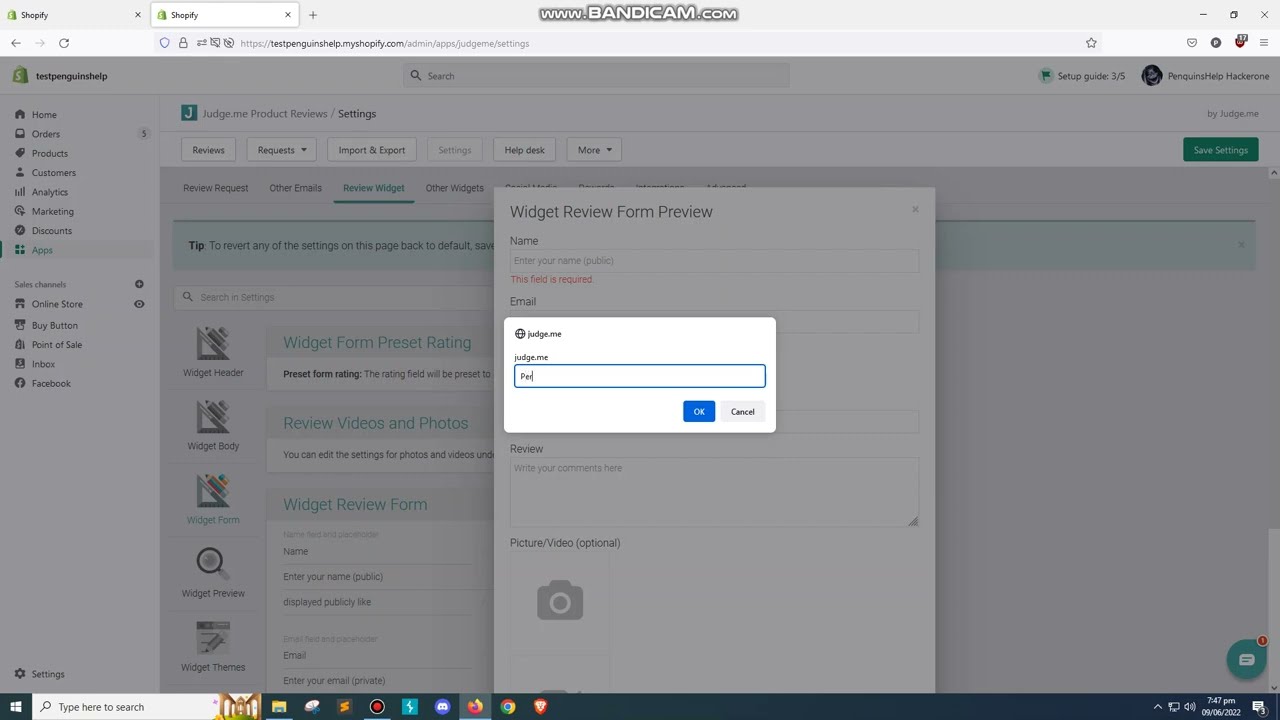Open PenquinsHelp Hackerone account menu
Image resolution: width=1280 pixels, height=720 pixels.
click(1205, 76)
